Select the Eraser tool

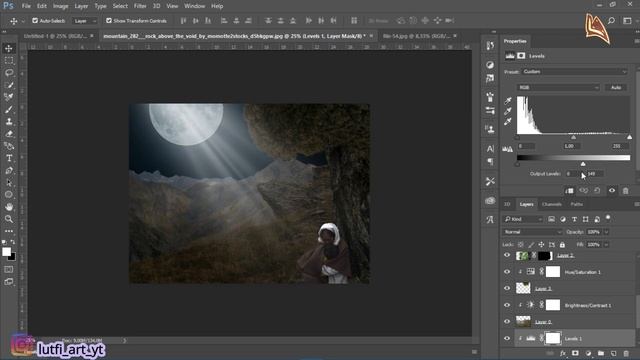coord(9,134)
